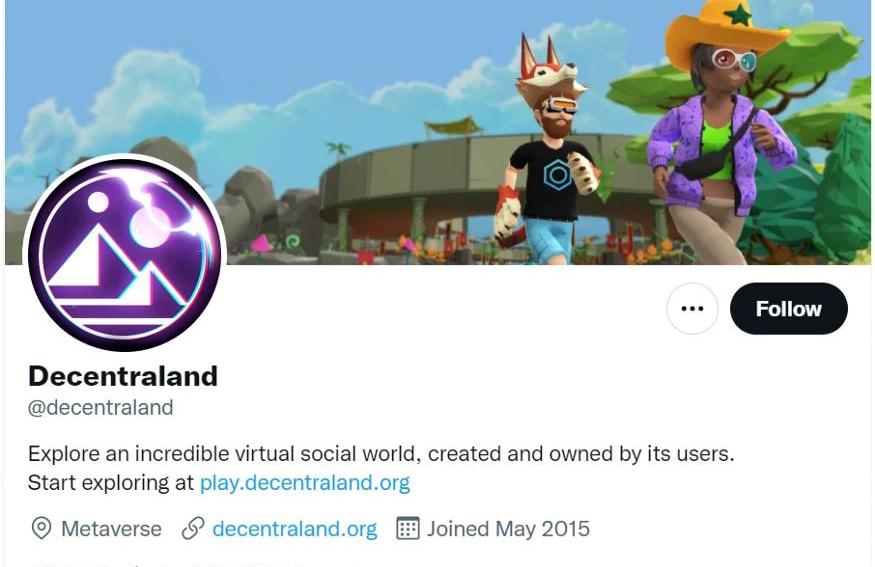Click the calendar icon beside Joined date
This screenshot has height=567, width=875.
pos(407,528)
